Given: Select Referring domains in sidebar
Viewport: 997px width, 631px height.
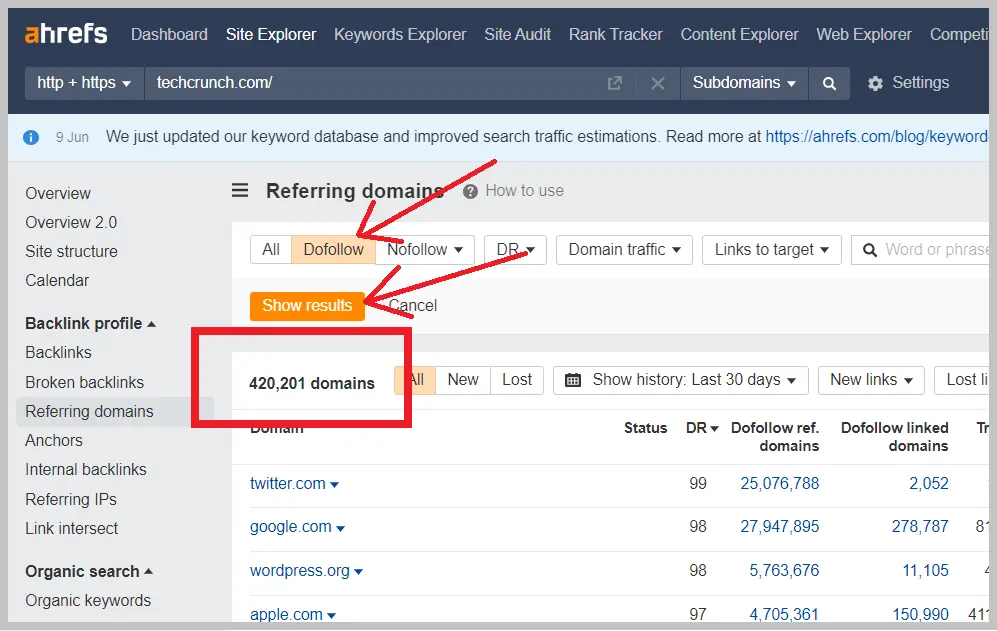Looking at the screenshot, I should tap(90, 412).
